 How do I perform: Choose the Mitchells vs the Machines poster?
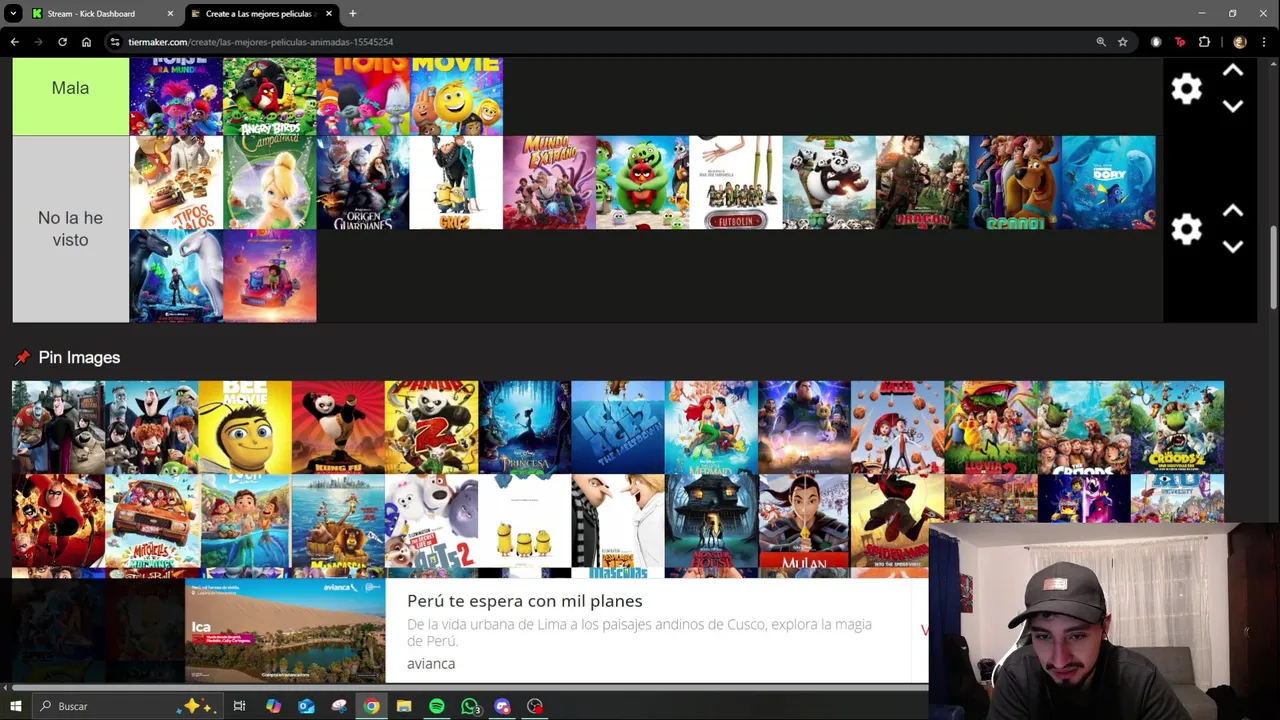(x=151, y=521)
